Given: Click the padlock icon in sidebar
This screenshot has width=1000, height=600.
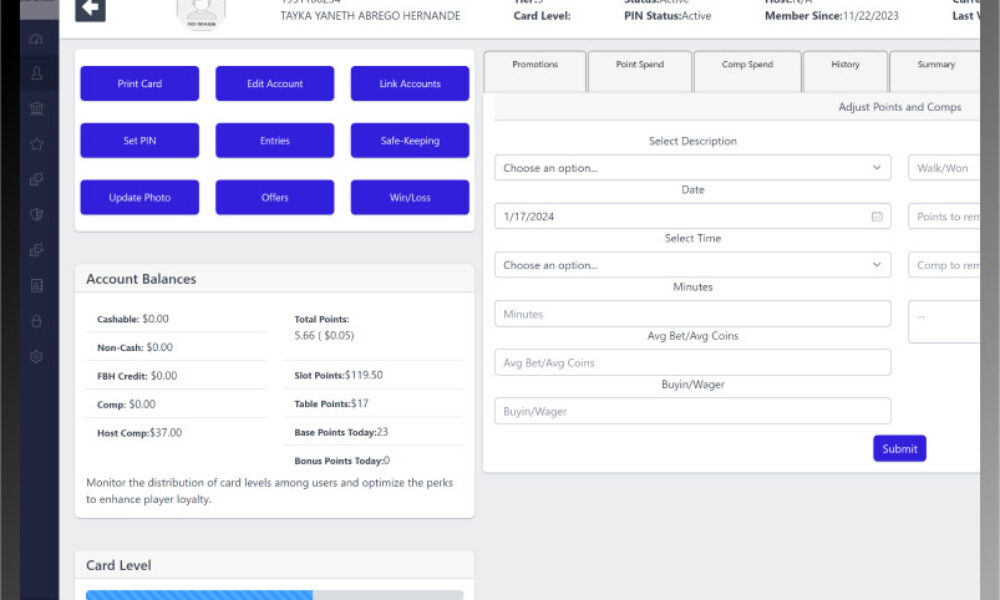Looking at the screenshot, I should click(37, 321).
